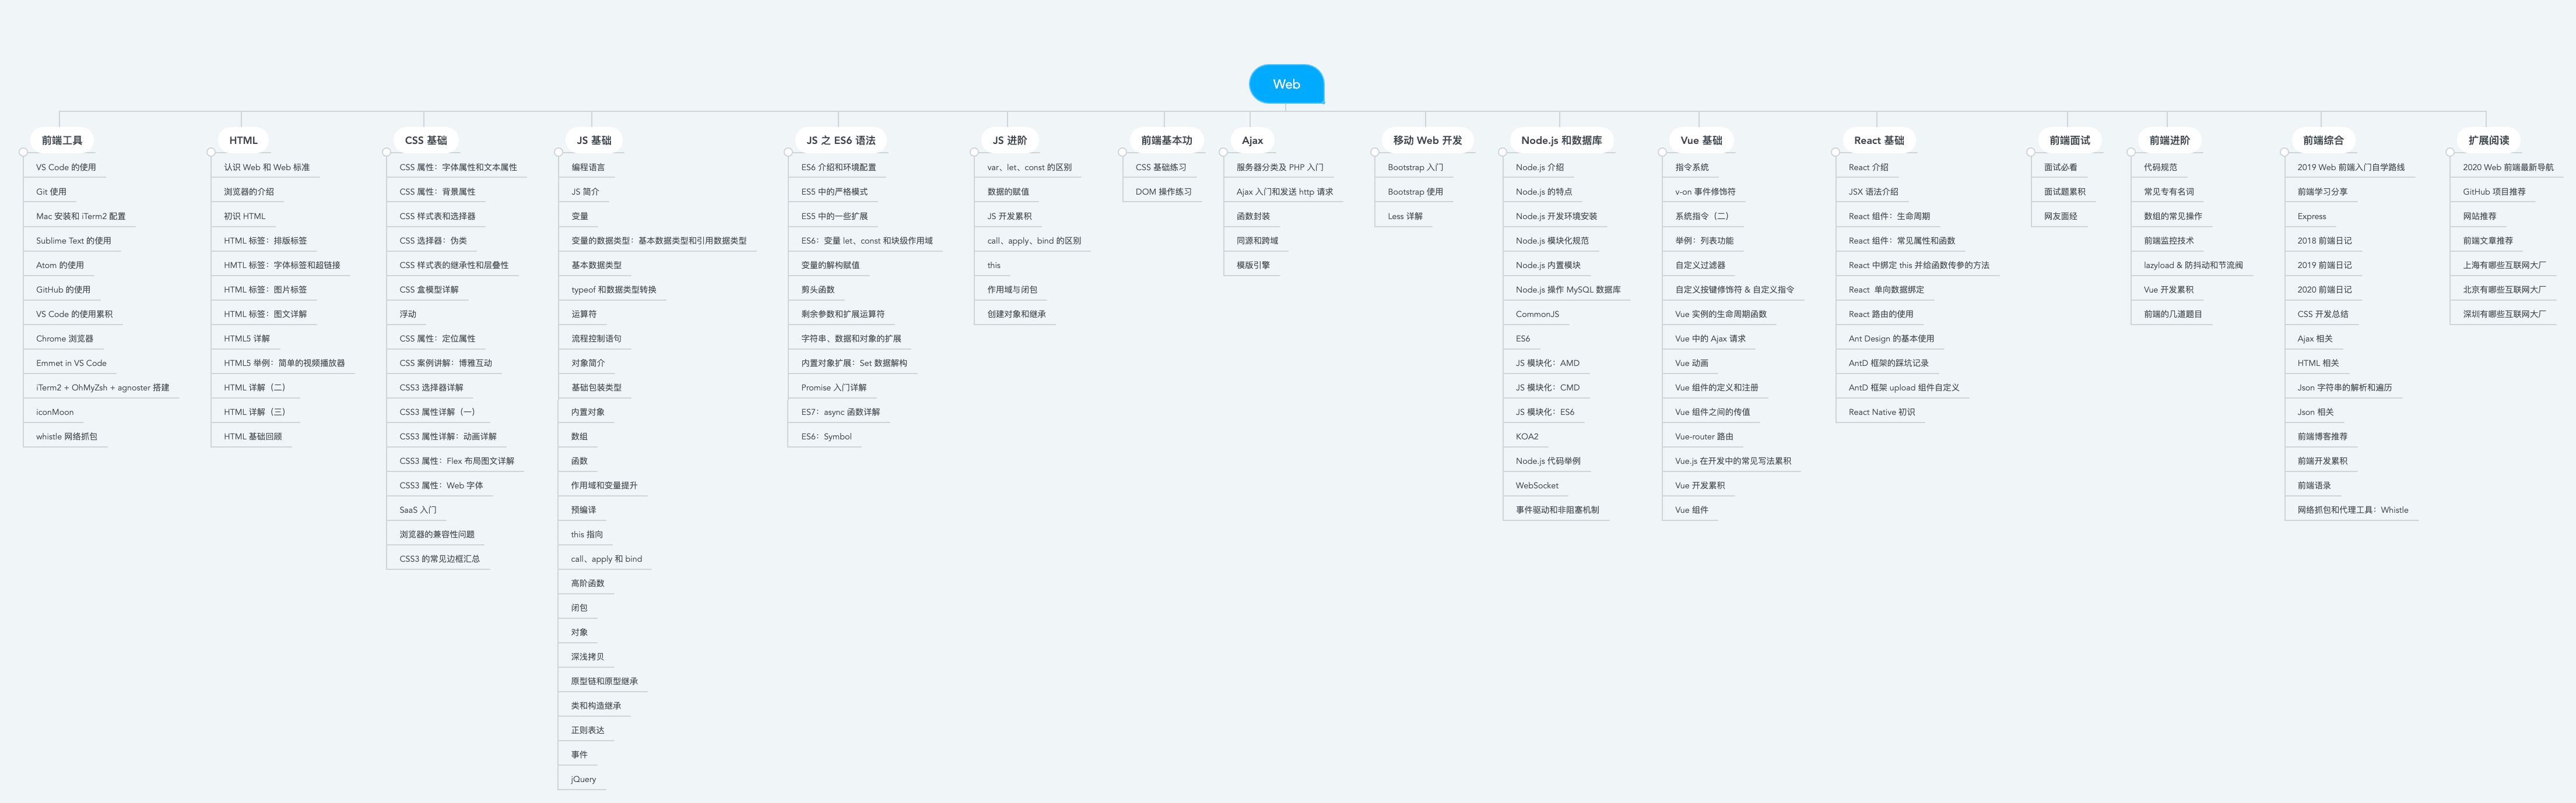Select the CSS3 的常见边框汇总 subtopic

pyautogui.click(x=439, y=559)
